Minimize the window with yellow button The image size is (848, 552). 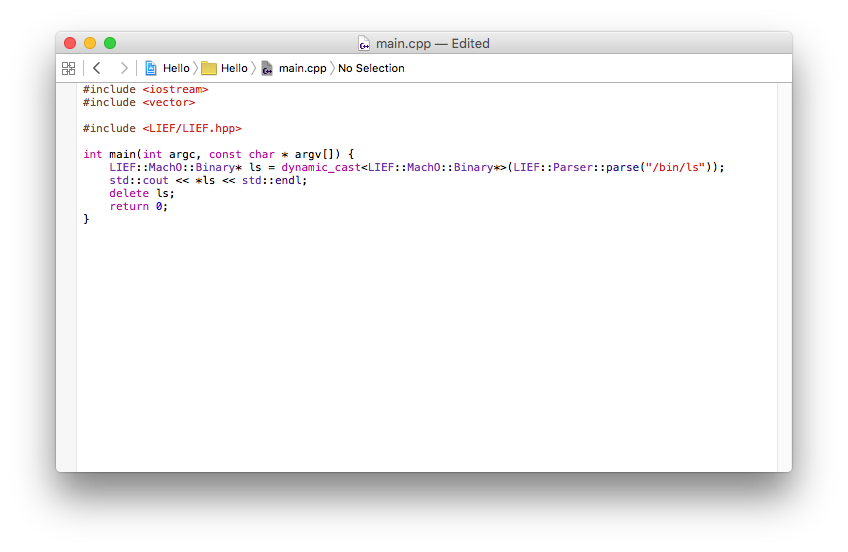coord(90,43)
